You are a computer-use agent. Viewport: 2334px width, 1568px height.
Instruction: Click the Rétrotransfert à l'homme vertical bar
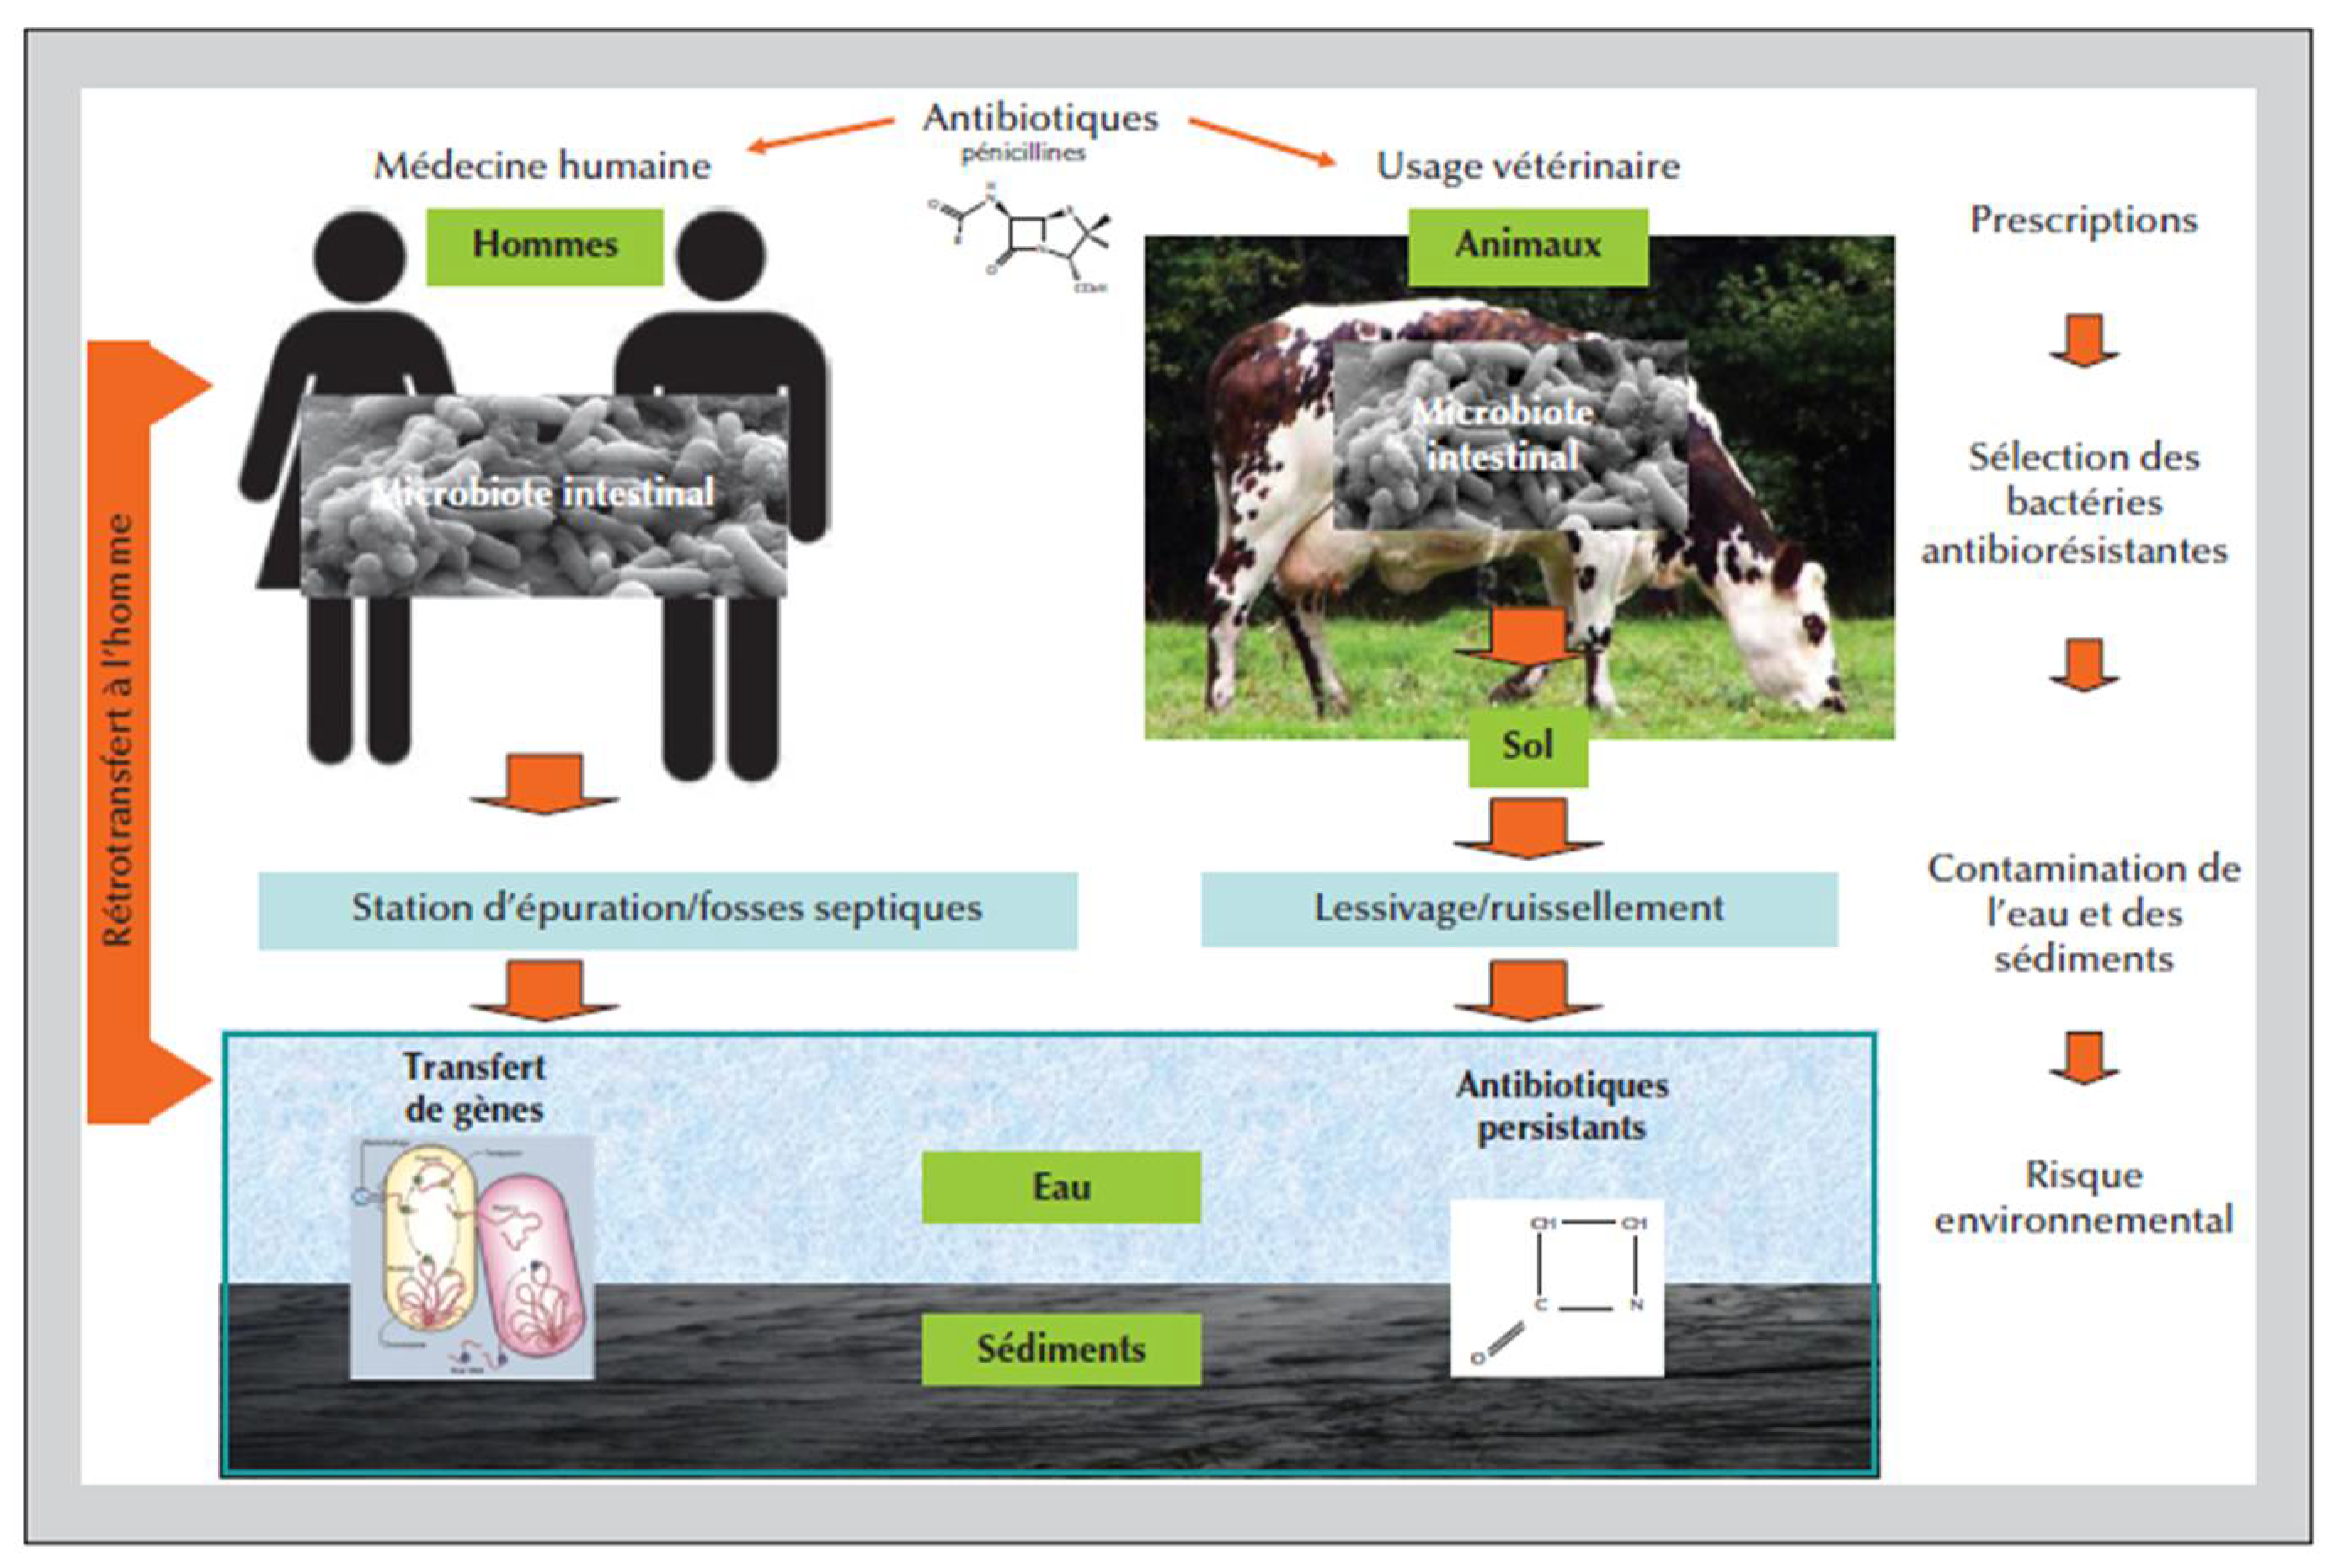coord(119,731)
